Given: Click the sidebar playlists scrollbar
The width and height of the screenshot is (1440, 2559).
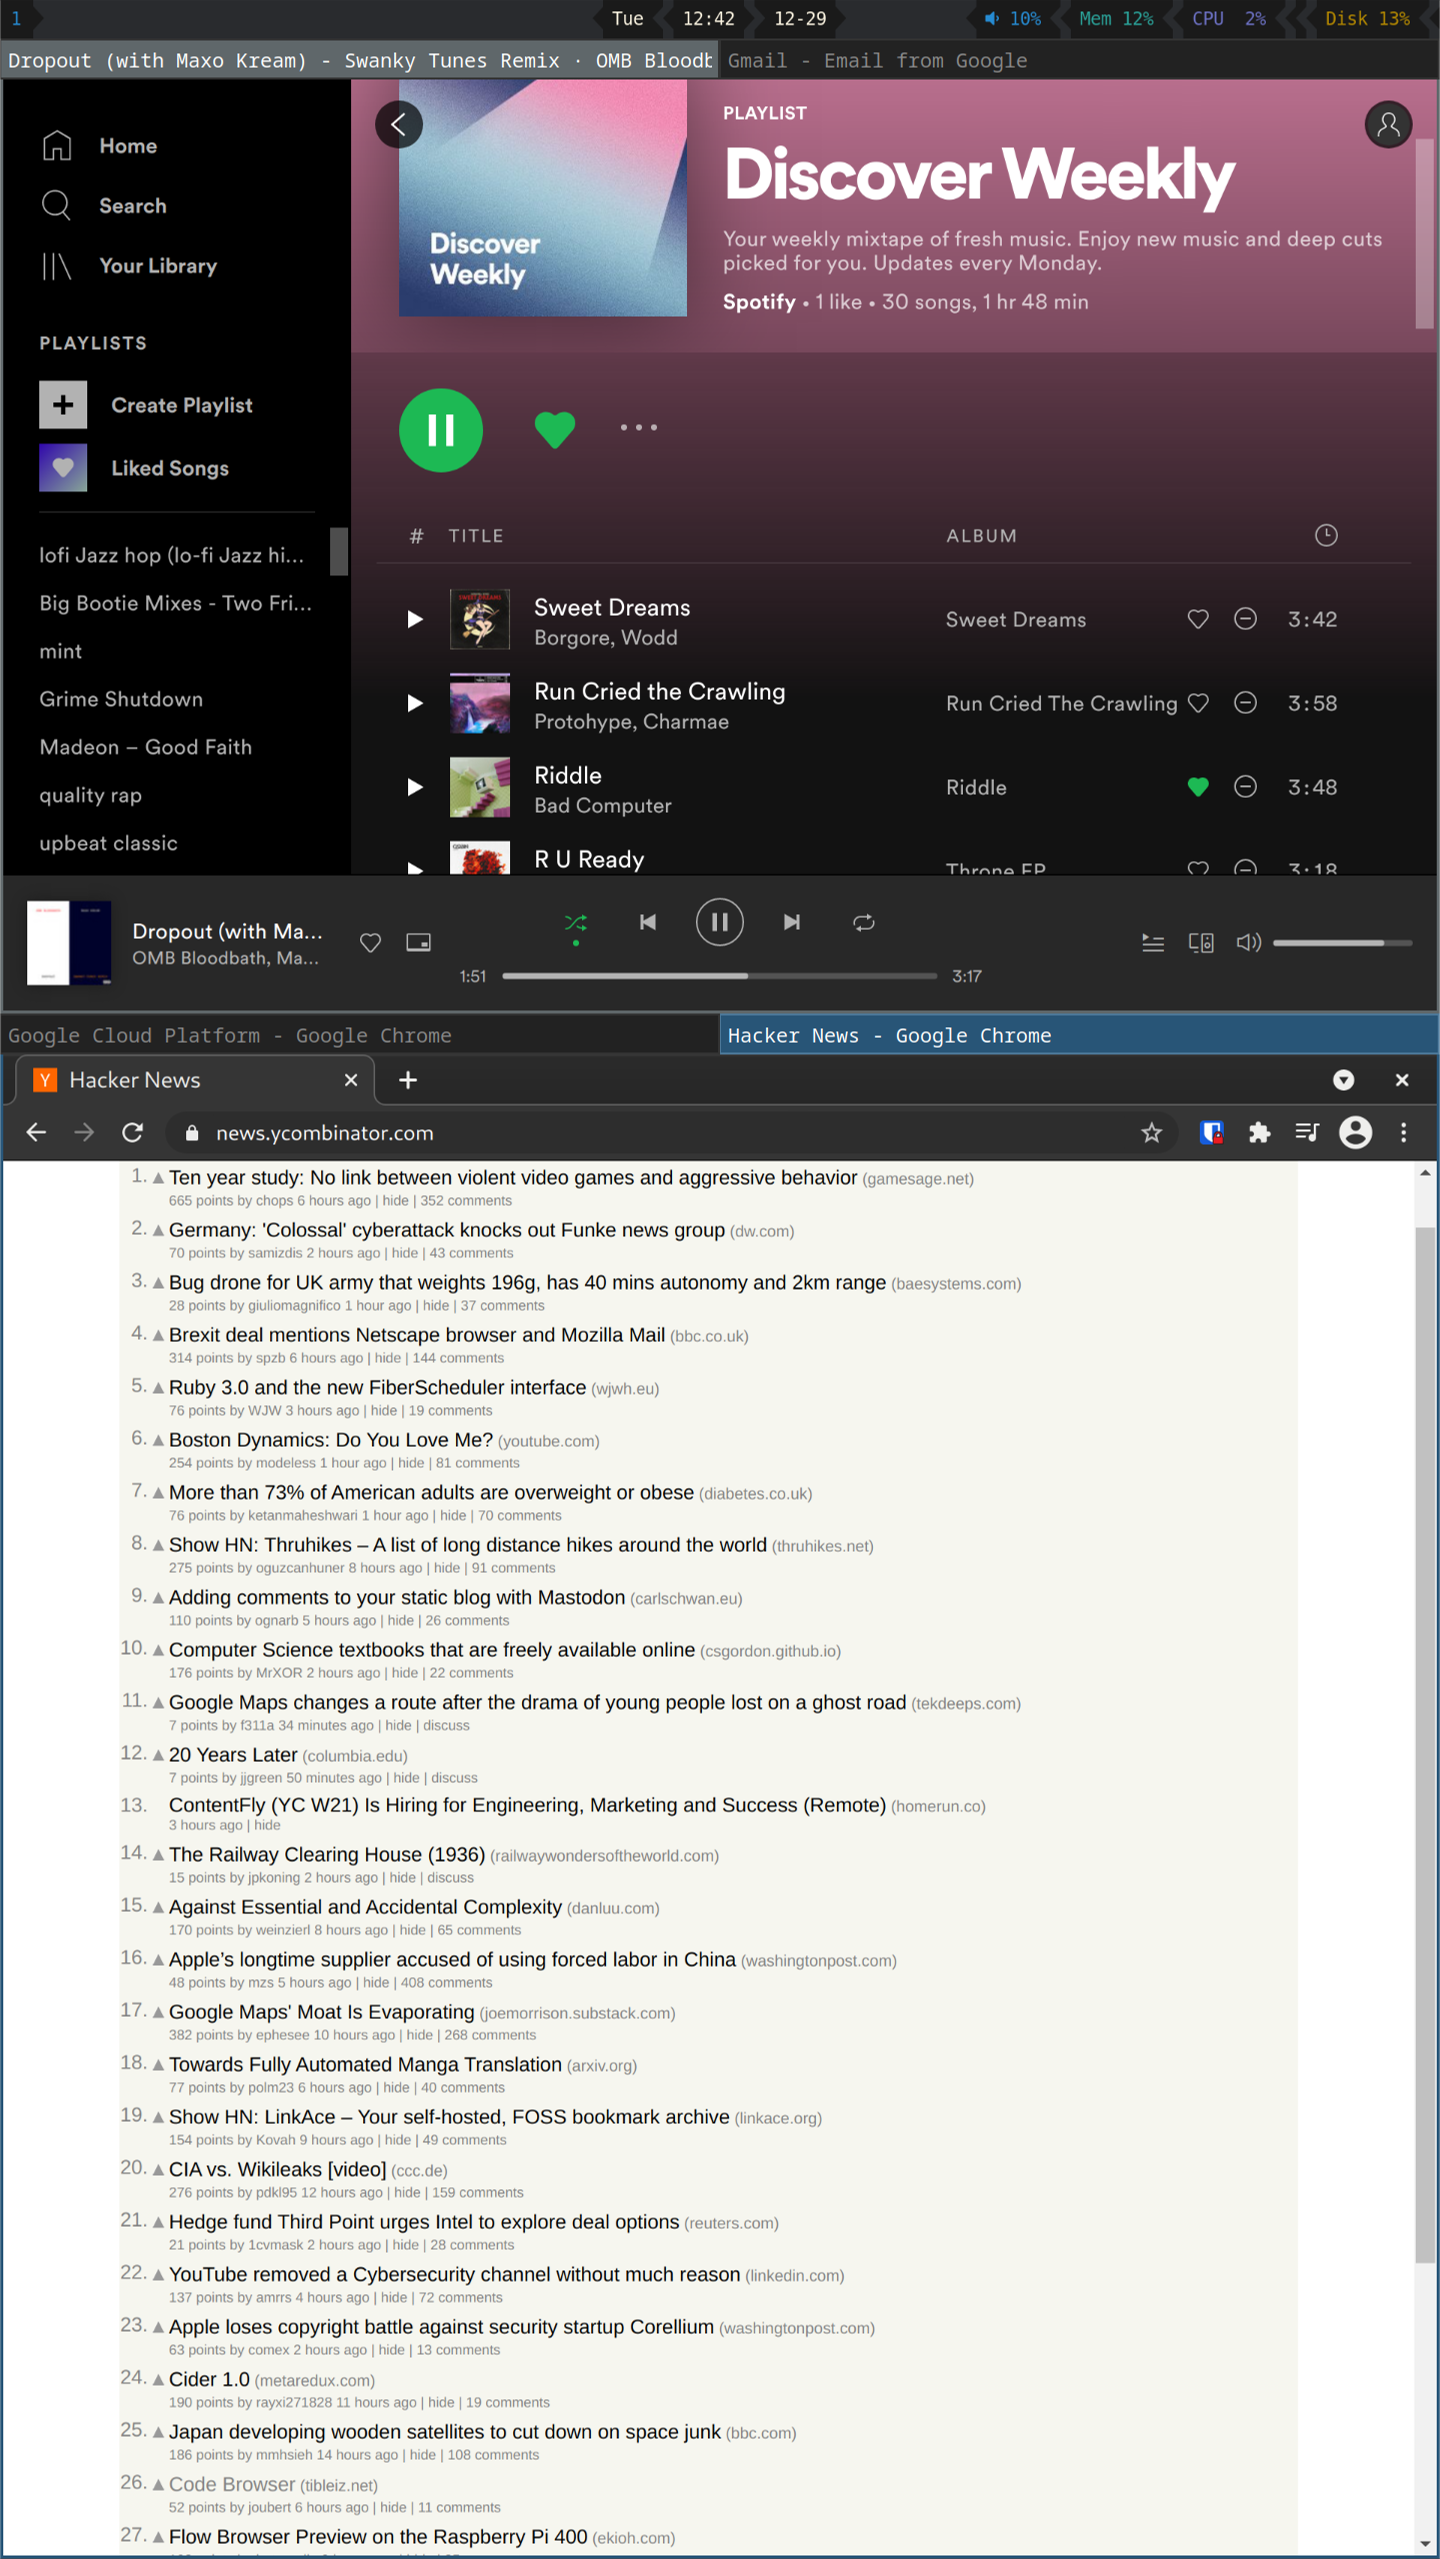Looking at the screenshot, I should tap(339, 551).
